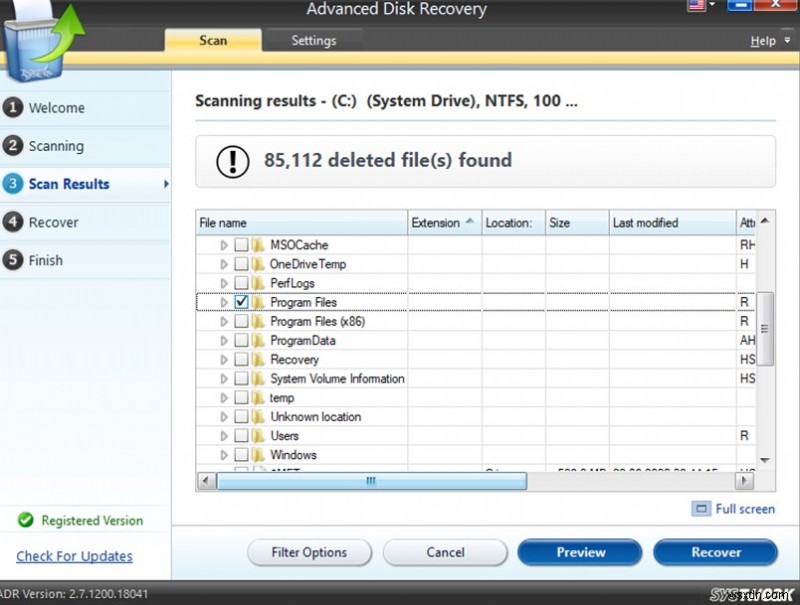Select the Scan tab
This screenshot has height=605, width=800.
212,41
